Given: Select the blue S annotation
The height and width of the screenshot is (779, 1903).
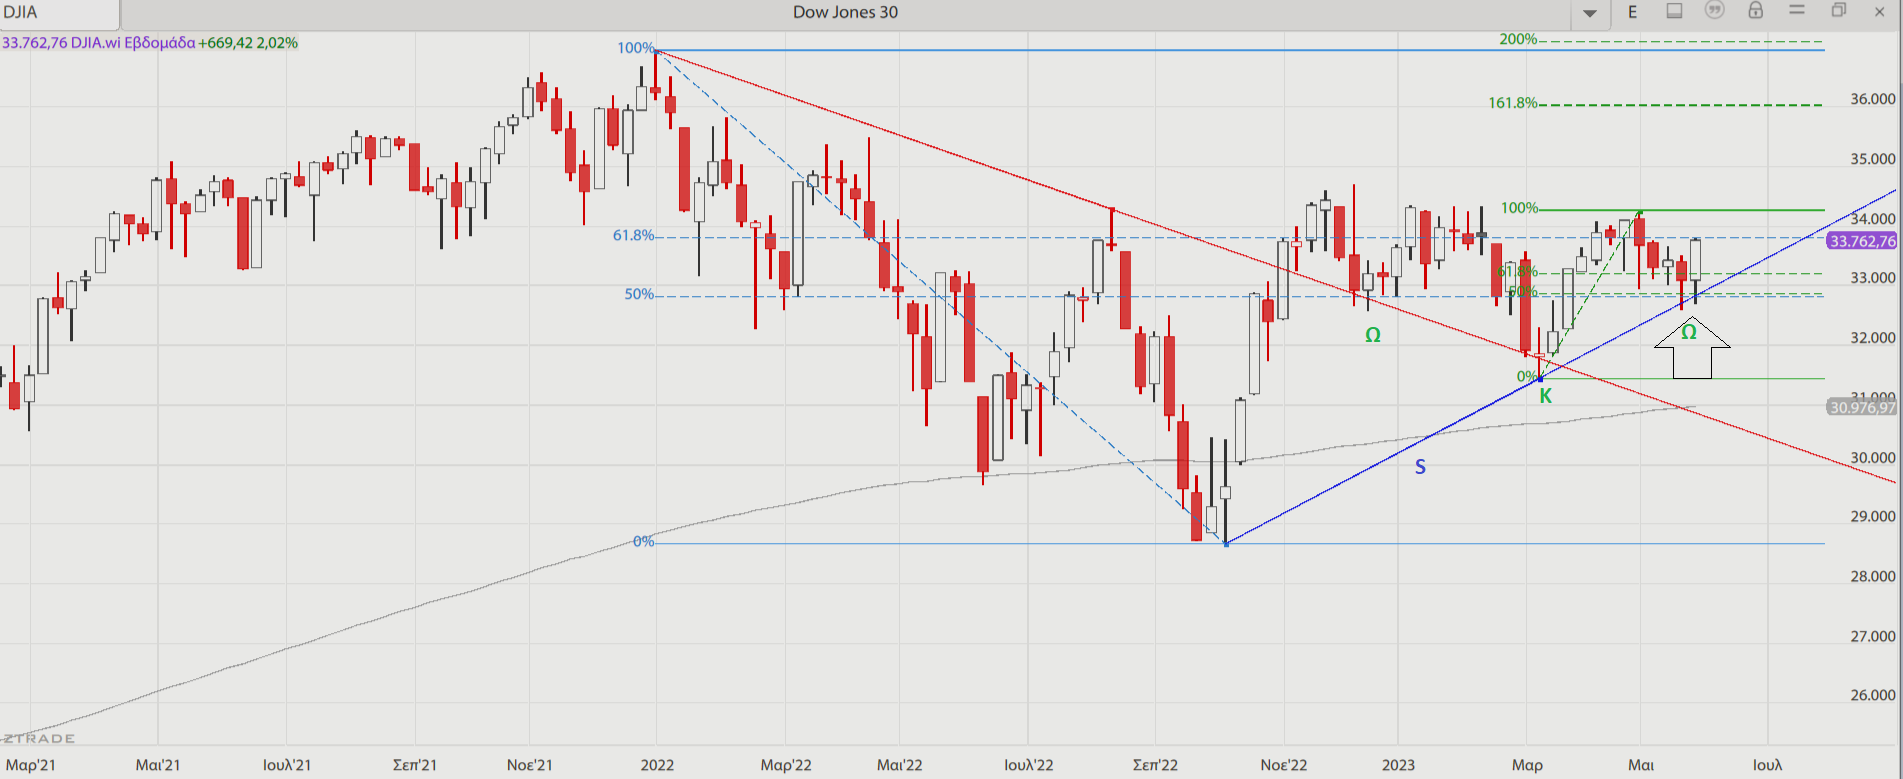Looking at the screenshot, I should [x=1420, y=467].
